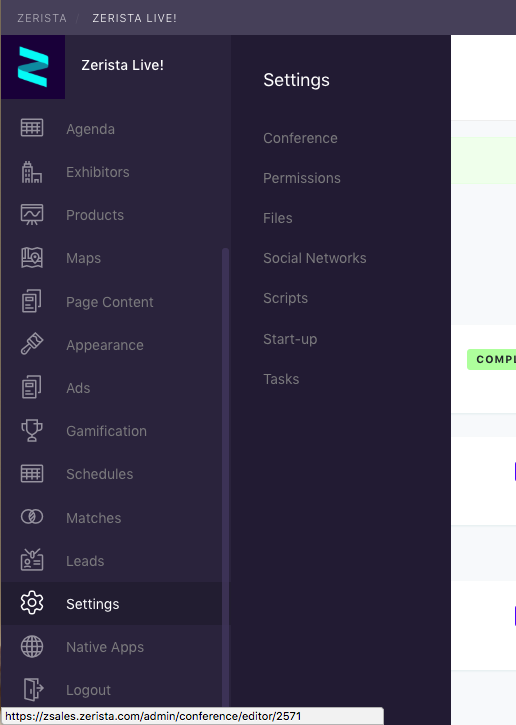This screenshot has height=725, width=516.
Task: Select the Matches overlapping circles icon
Action: (x=32, y=516)
